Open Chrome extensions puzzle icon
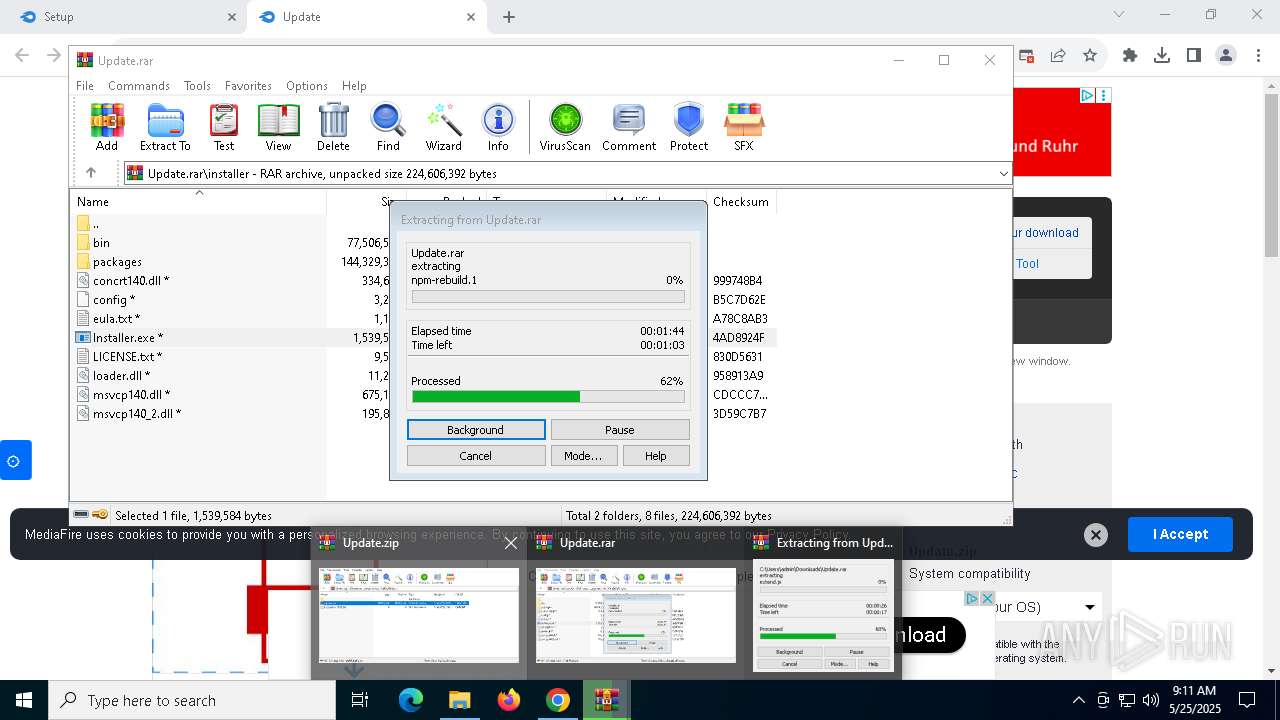Screen dimensions: 1280x720 coord(1130,56)
